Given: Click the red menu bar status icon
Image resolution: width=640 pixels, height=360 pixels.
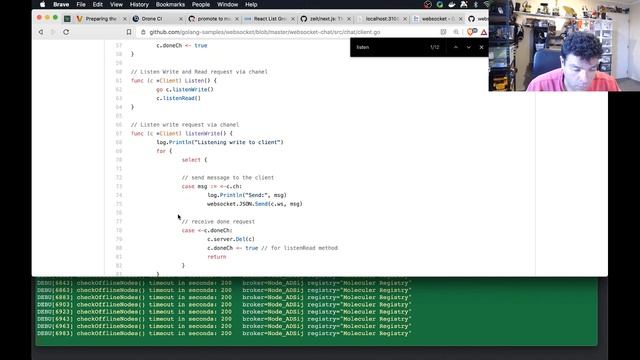Looking at the screenshot, I should click(427, 4).
